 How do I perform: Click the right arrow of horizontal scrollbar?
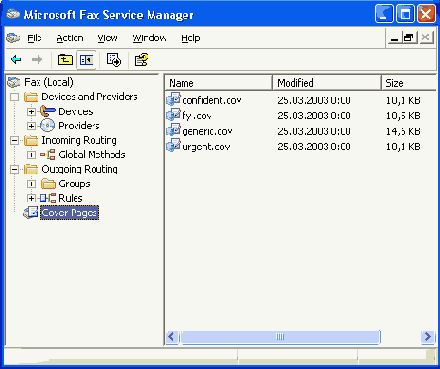(427, 337)
